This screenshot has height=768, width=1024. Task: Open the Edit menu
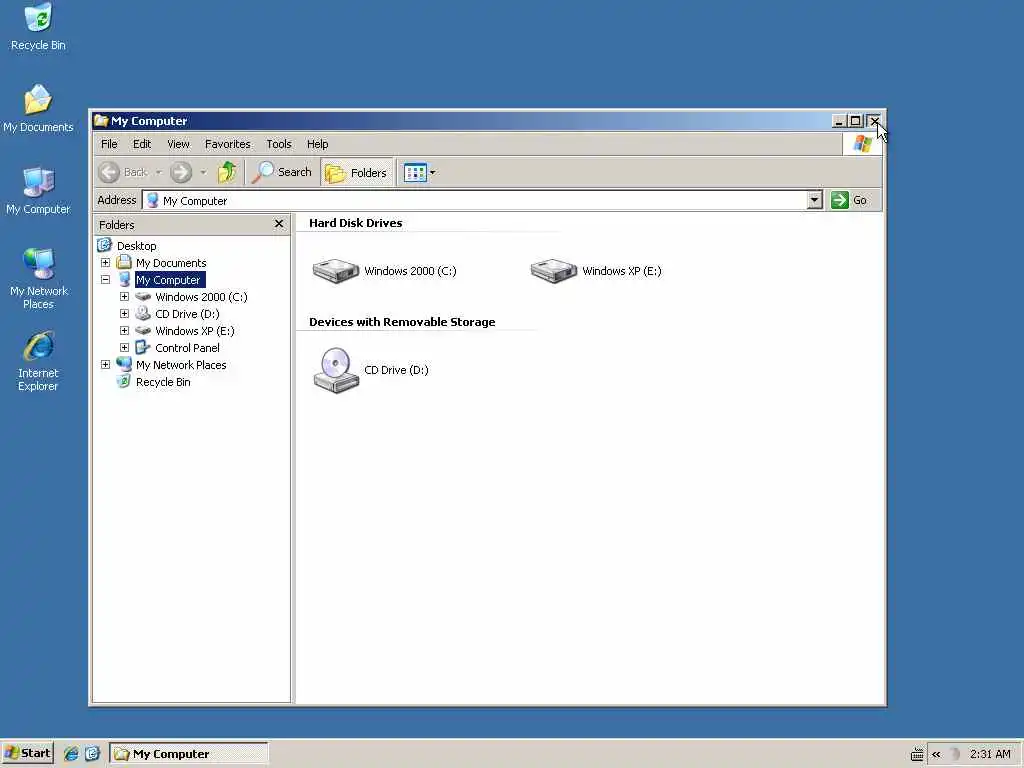(x=142, y=144)
